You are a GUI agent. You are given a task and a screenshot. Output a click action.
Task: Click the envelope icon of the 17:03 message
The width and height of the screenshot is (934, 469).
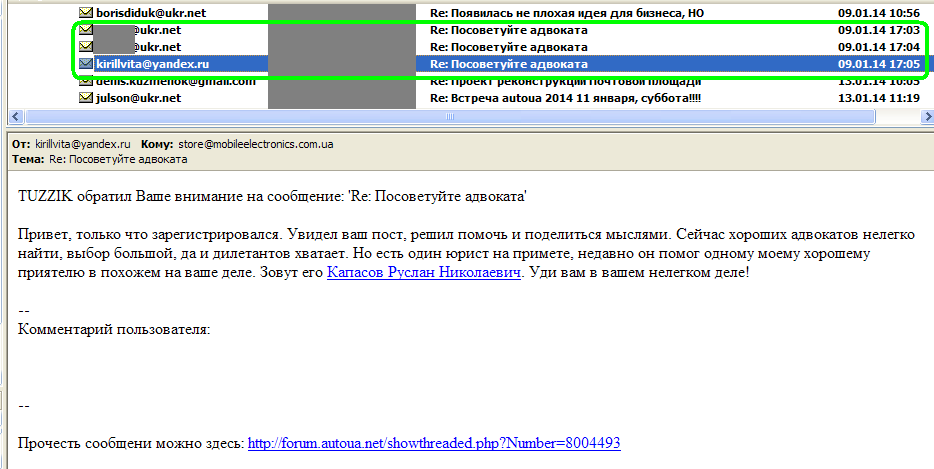[85, 30]
